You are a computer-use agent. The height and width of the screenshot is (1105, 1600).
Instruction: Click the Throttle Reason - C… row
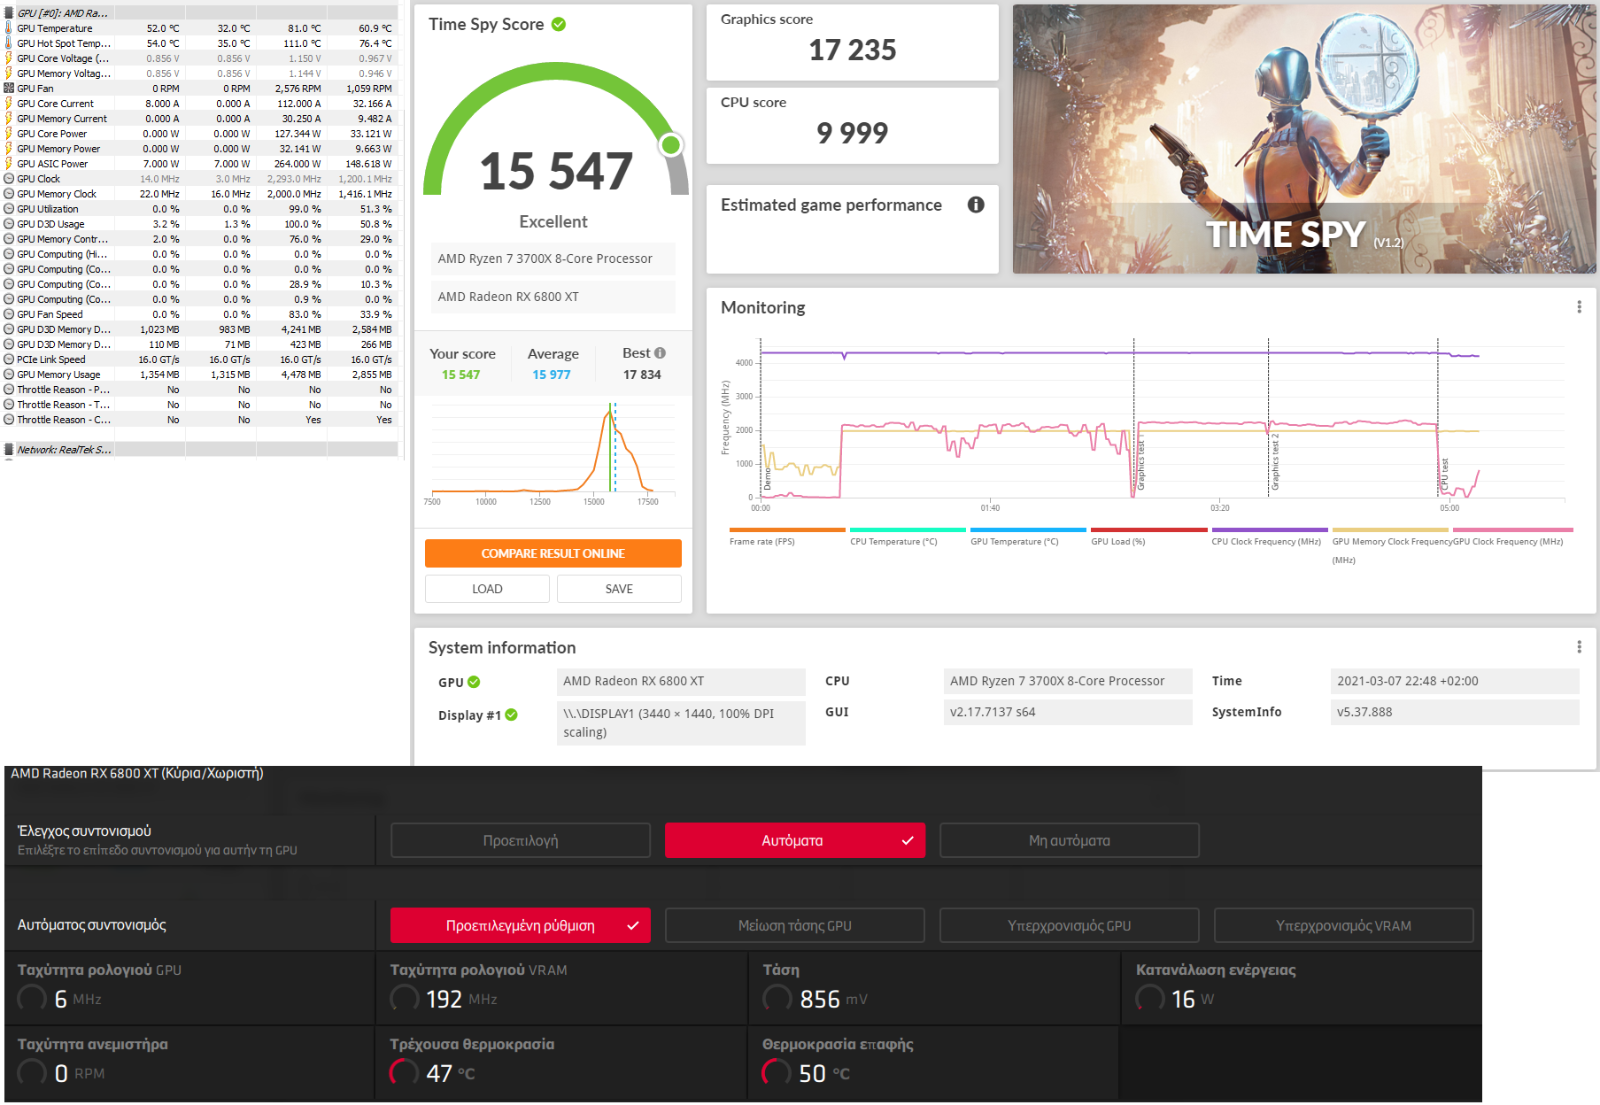pyautogui.click(x=200, y=420)
